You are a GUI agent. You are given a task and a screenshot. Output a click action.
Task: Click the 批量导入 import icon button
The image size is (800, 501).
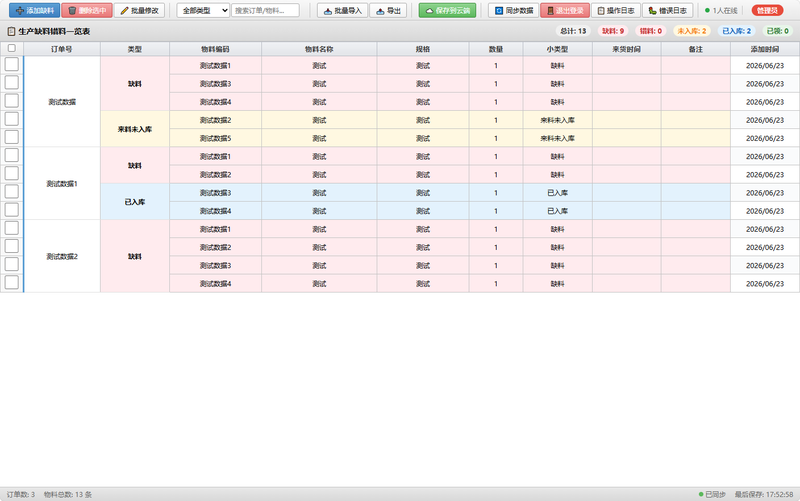[x=342, y=10]
